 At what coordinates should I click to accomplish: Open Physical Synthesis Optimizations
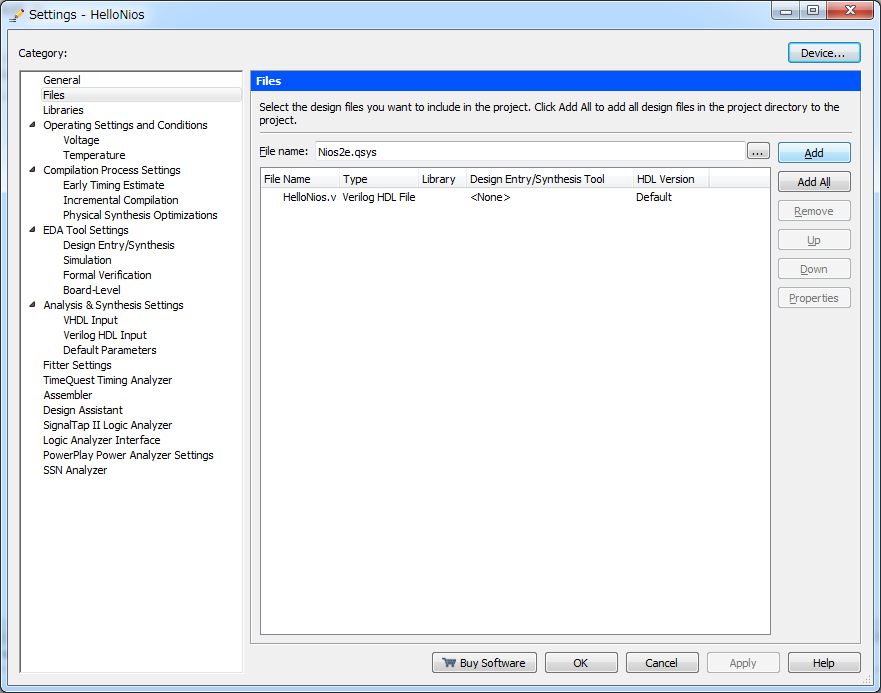point(140,215)
